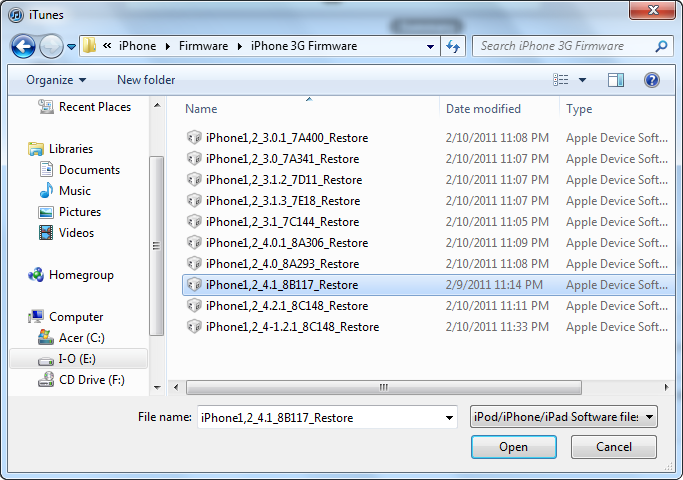Select the Firmware breadcrumb segment

203,46
